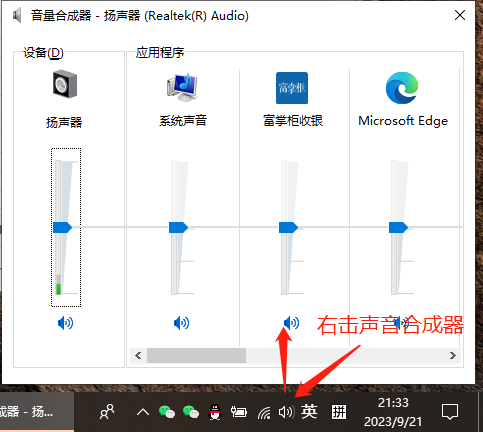Click the applications scrollbar right arrow

[452, 355]
